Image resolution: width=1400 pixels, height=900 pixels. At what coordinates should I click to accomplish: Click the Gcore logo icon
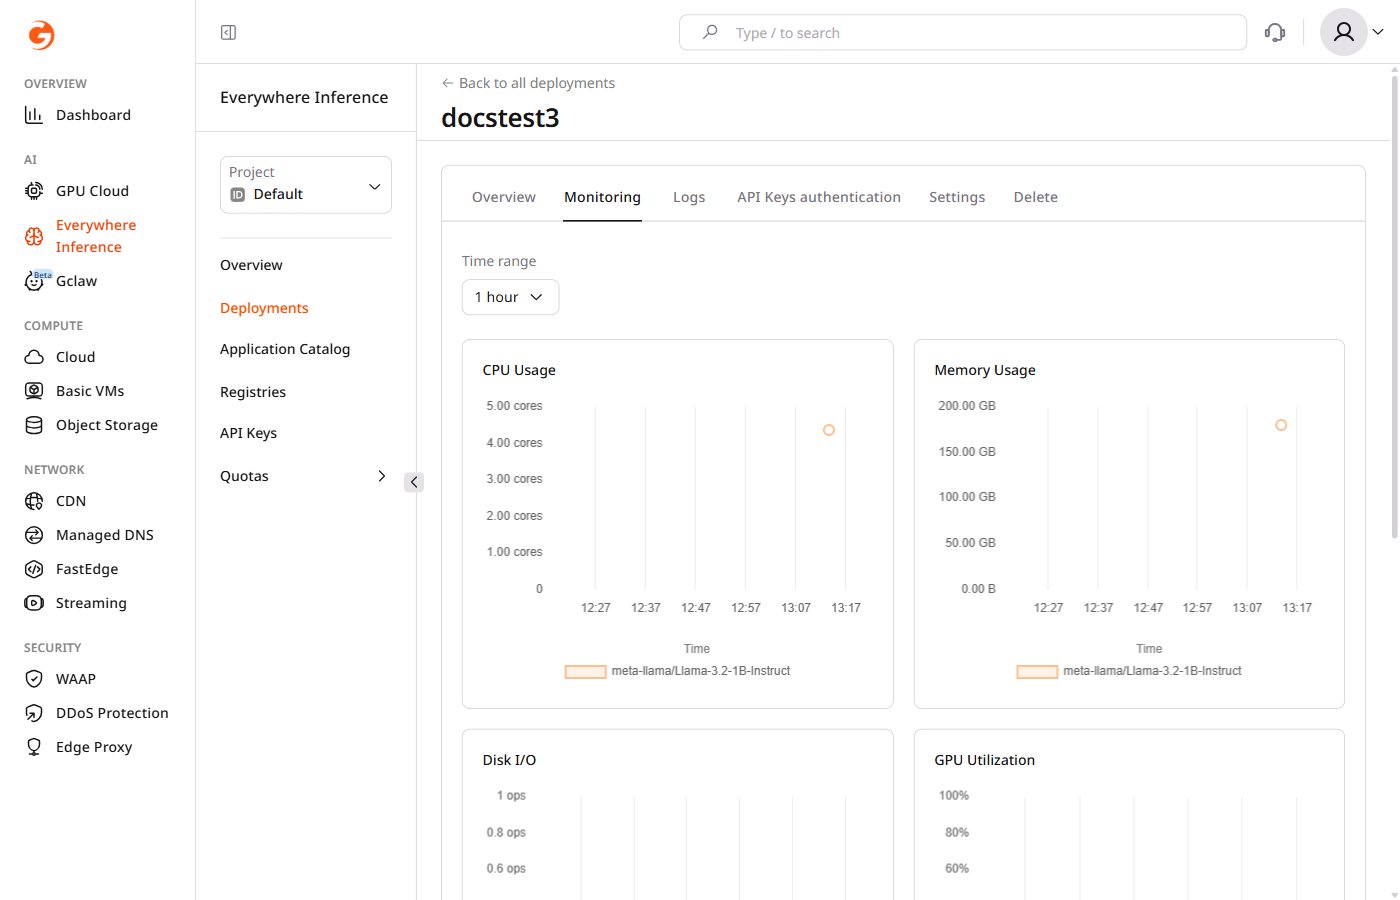pos(41,35)
